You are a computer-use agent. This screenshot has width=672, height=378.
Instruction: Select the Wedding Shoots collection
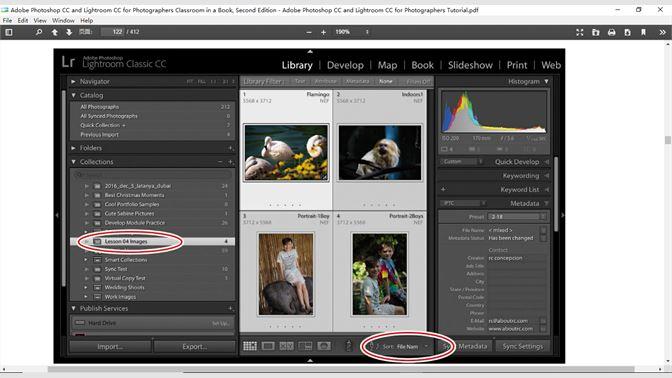point(152,287)
